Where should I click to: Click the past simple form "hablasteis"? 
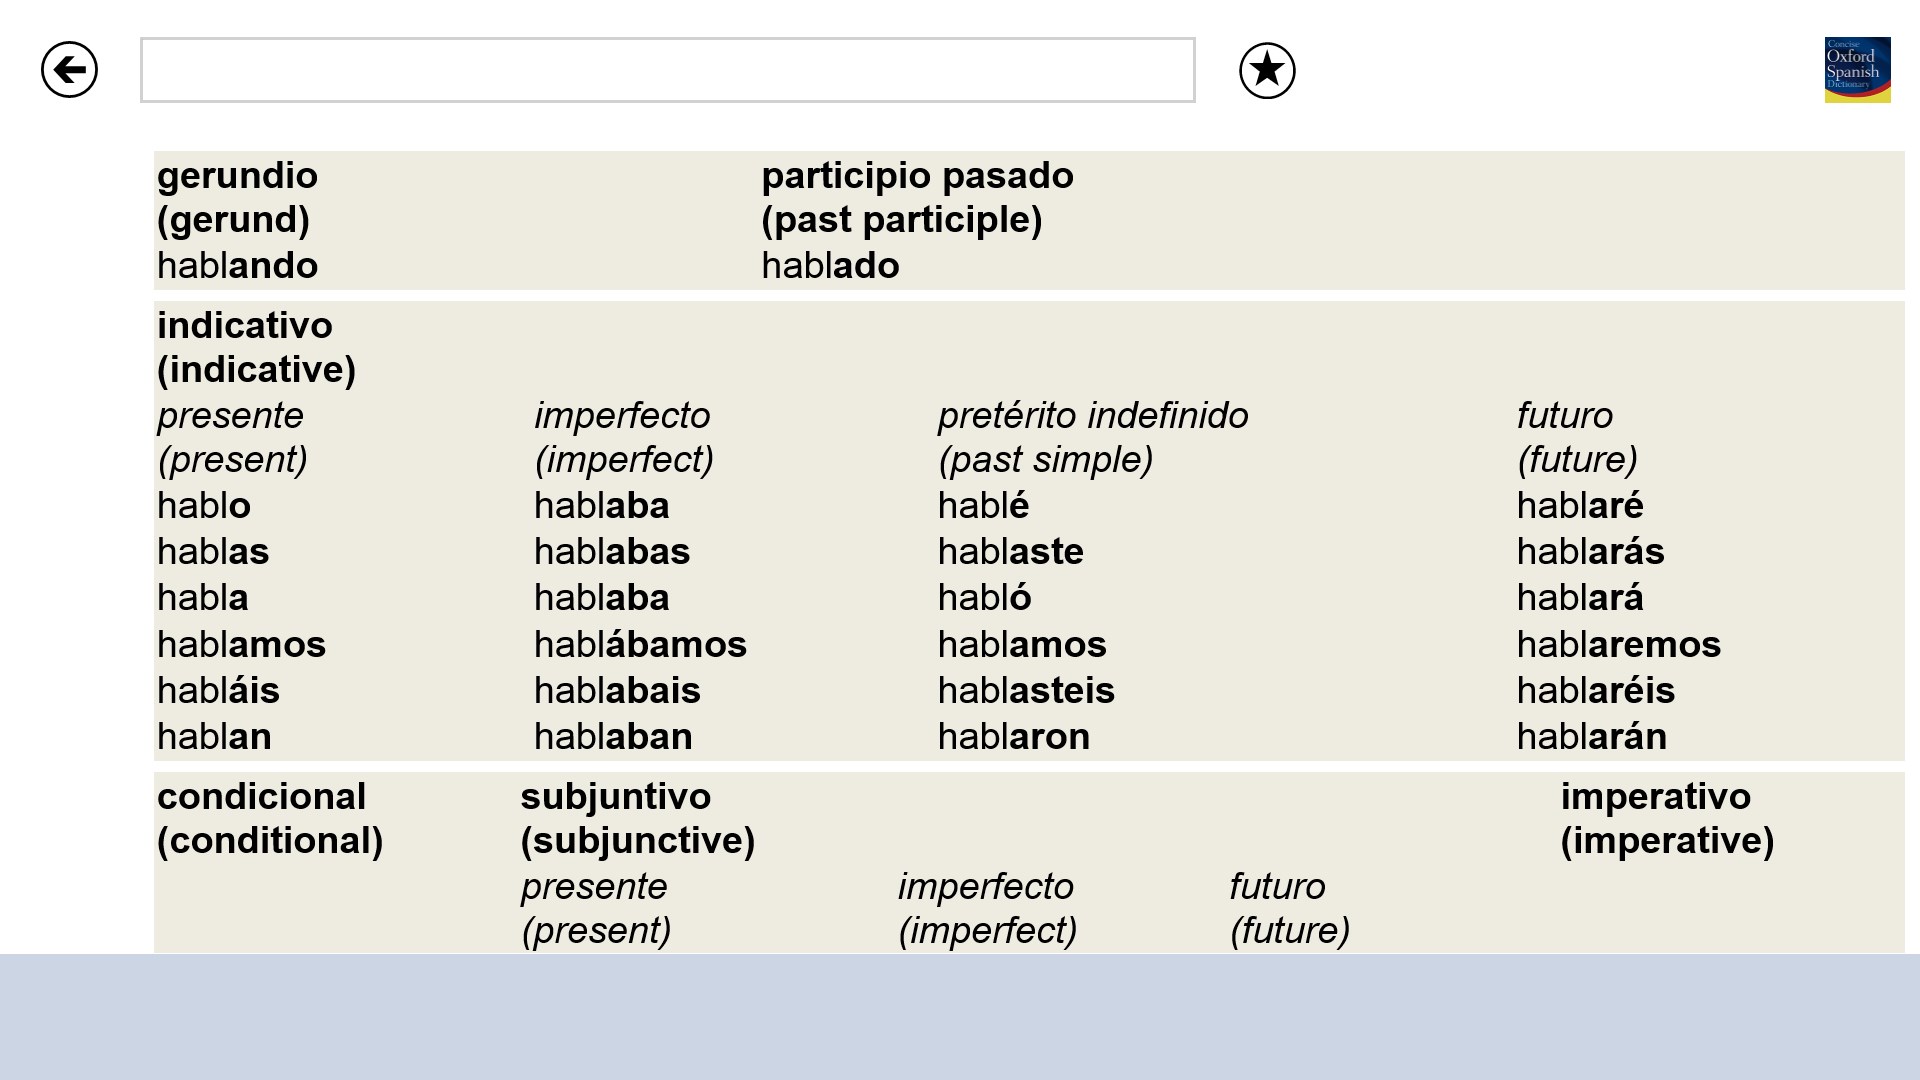coord(1026,691)
